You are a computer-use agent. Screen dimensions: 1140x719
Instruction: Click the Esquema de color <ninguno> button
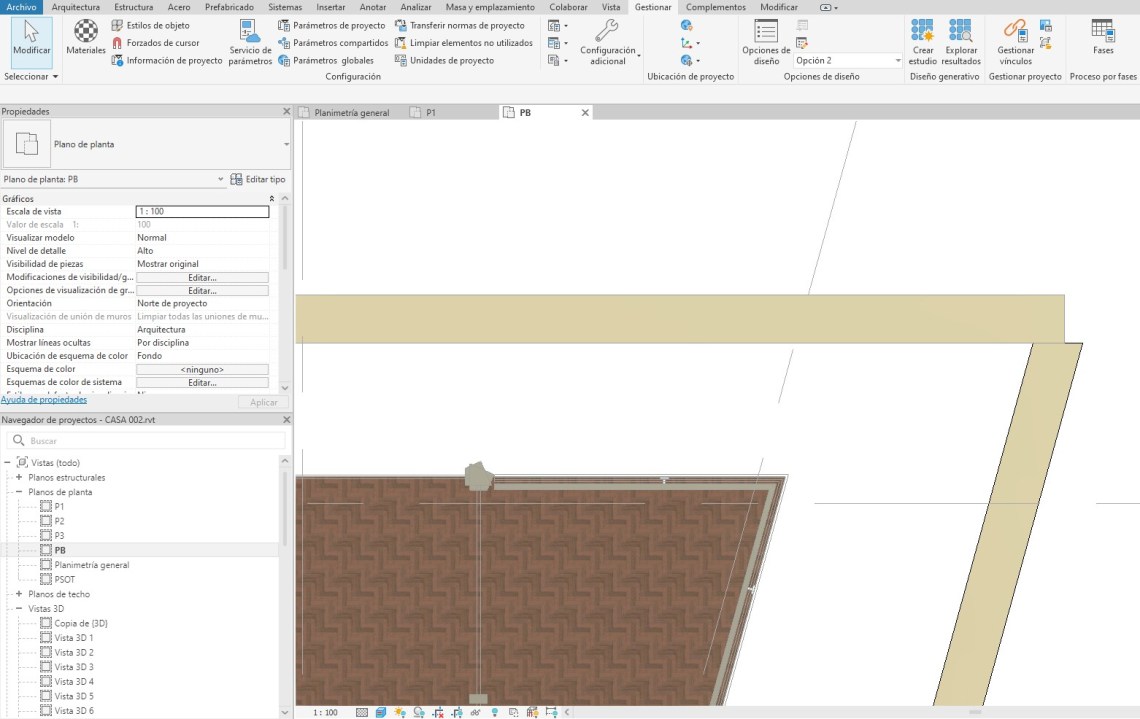pos(202,369)
